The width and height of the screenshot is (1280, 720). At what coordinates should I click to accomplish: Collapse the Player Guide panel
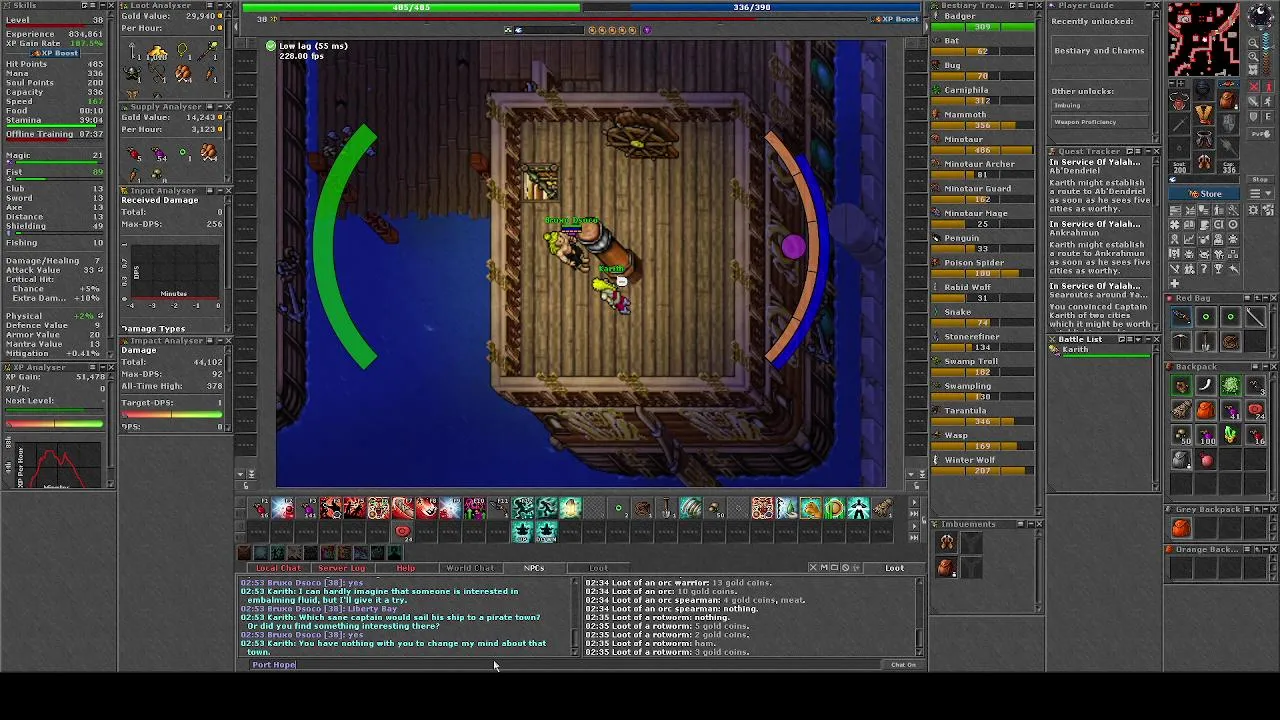pyautogui.click(x=1148, y=5)
